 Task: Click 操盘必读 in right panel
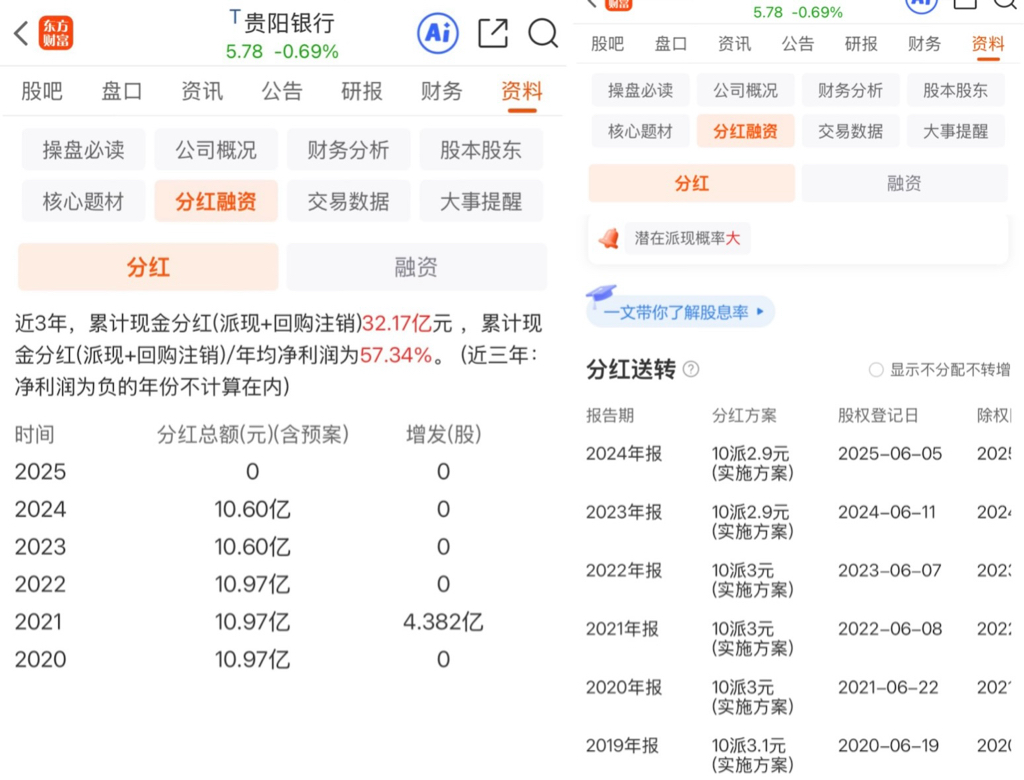[641, 90]
